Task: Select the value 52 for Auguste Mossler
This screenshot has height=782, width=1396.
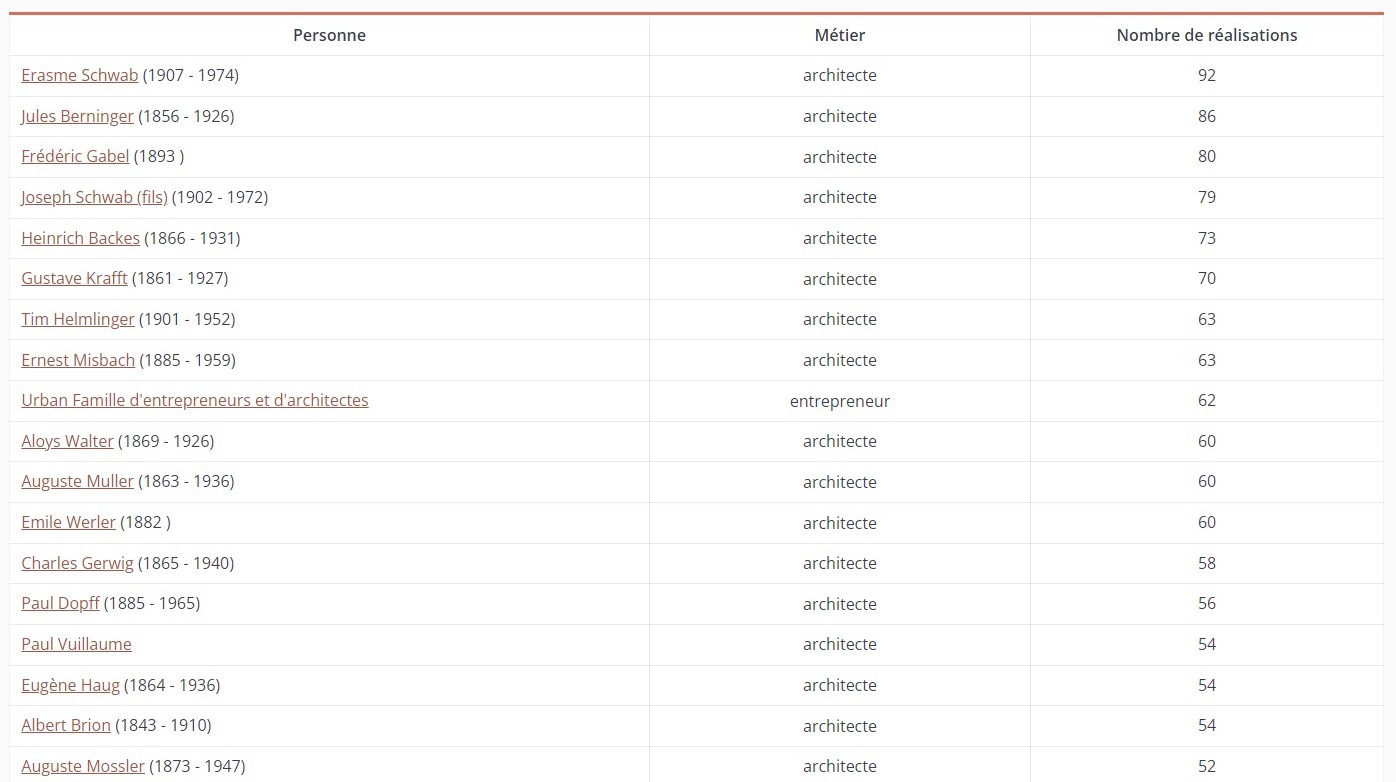Action: [x=1207, y=766]
